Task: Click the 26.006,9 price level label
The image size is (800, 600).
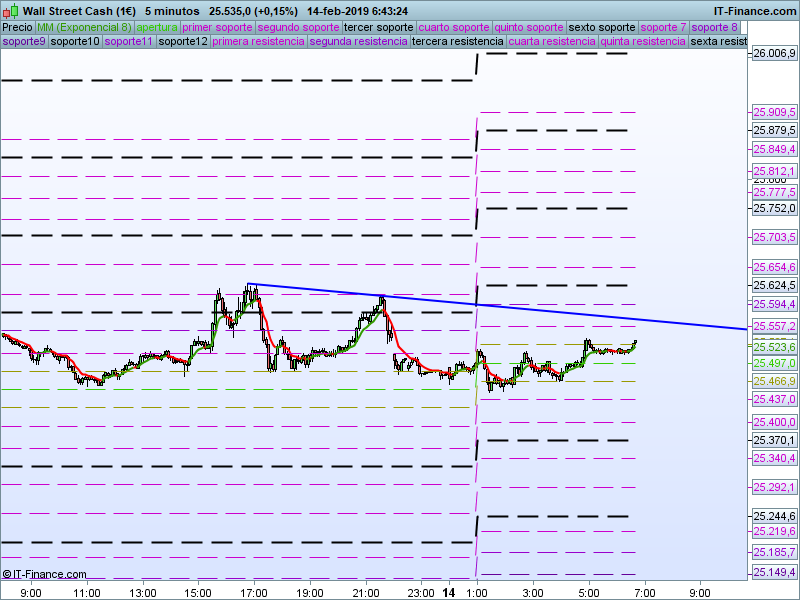Action: (774, 53)
